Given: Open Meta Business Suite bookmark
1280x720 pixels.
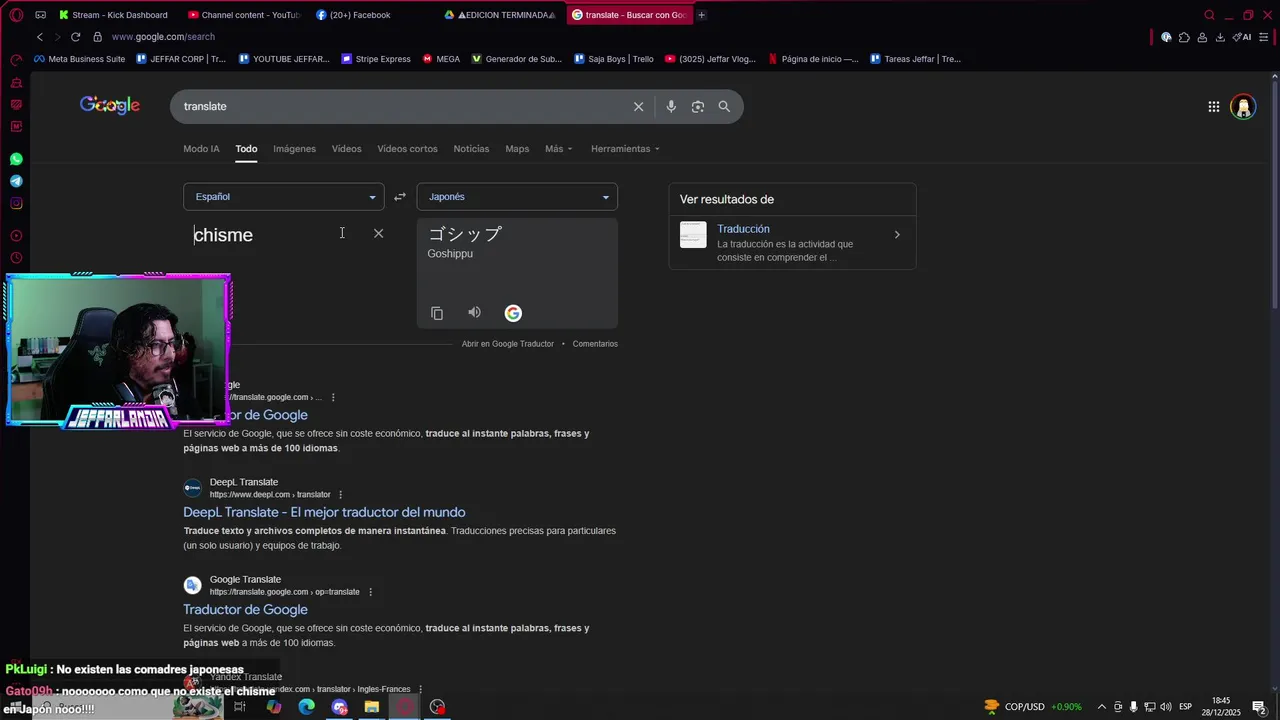Looking at the screenshot, I should 79,59.
